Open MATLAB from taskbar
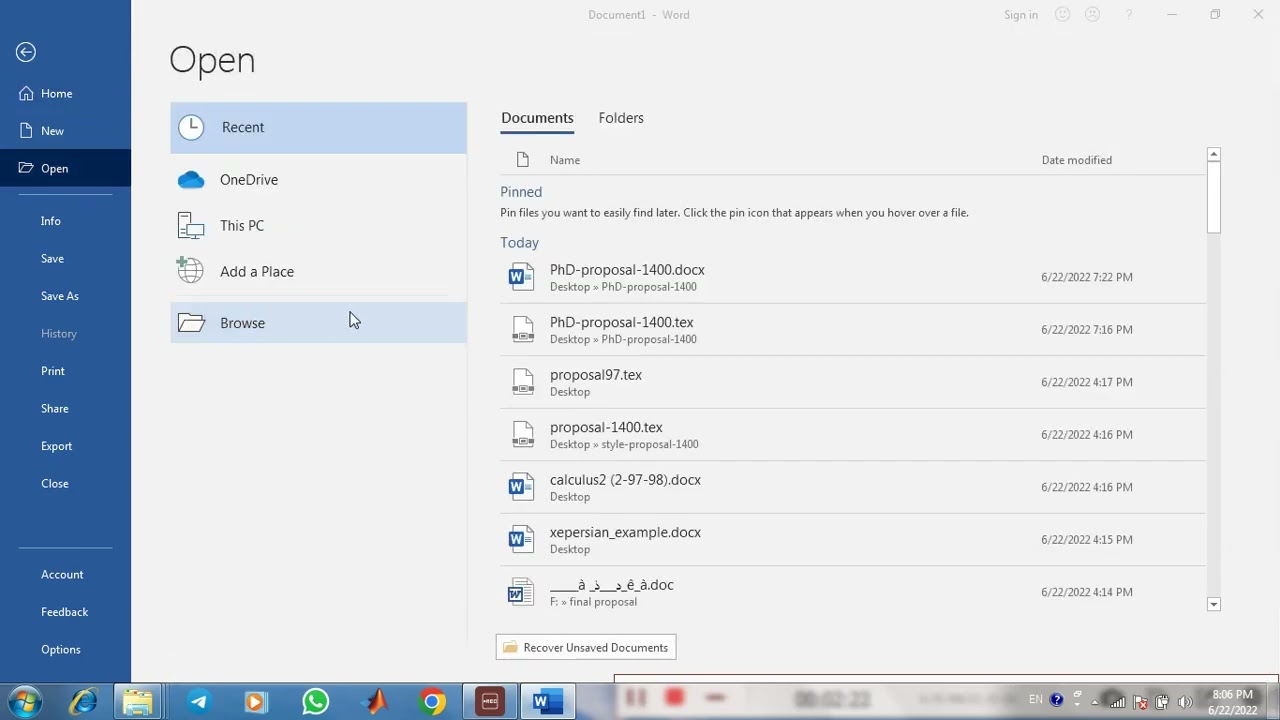The height and width of the screenshot is (720, 1280). pyautogui.click(x=375, y=702)
